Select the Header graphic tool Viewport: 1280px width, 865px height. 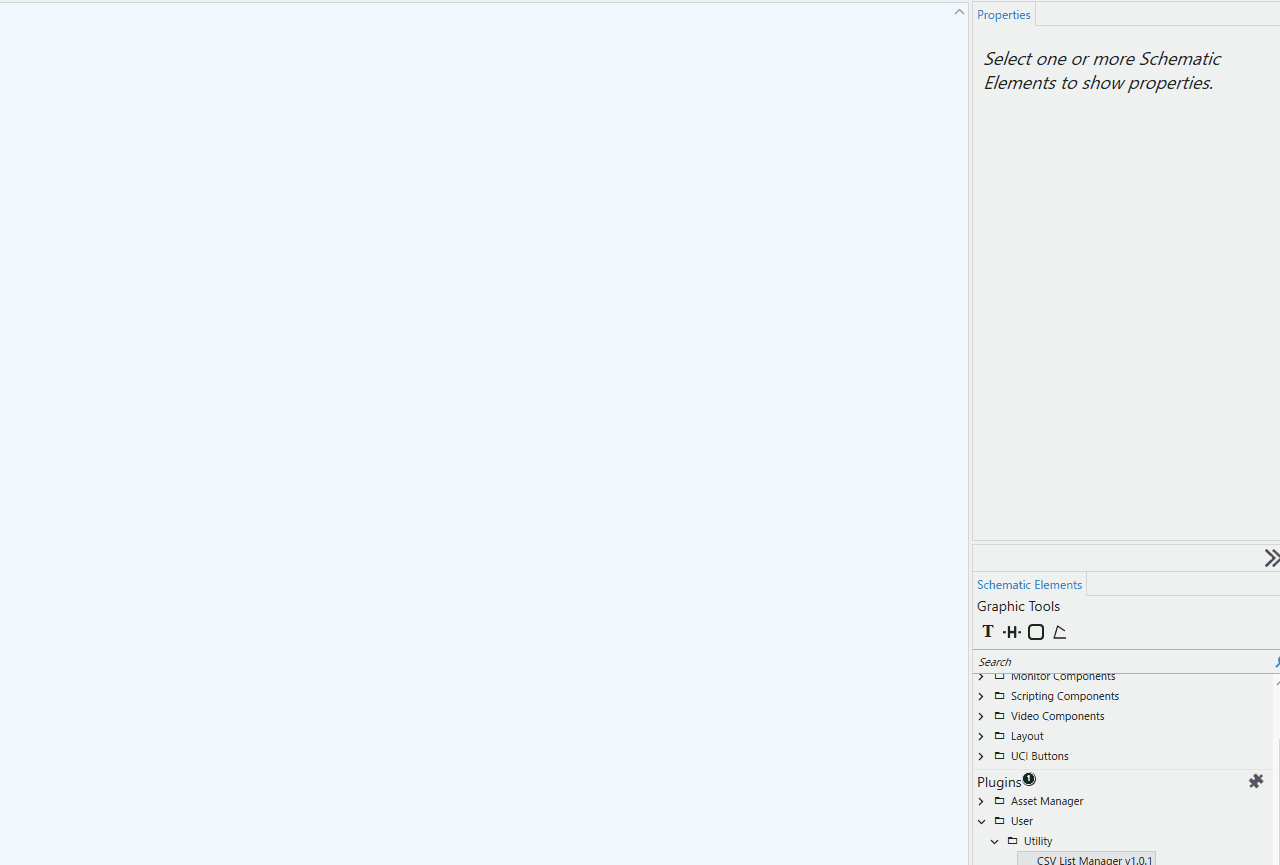1012,632
